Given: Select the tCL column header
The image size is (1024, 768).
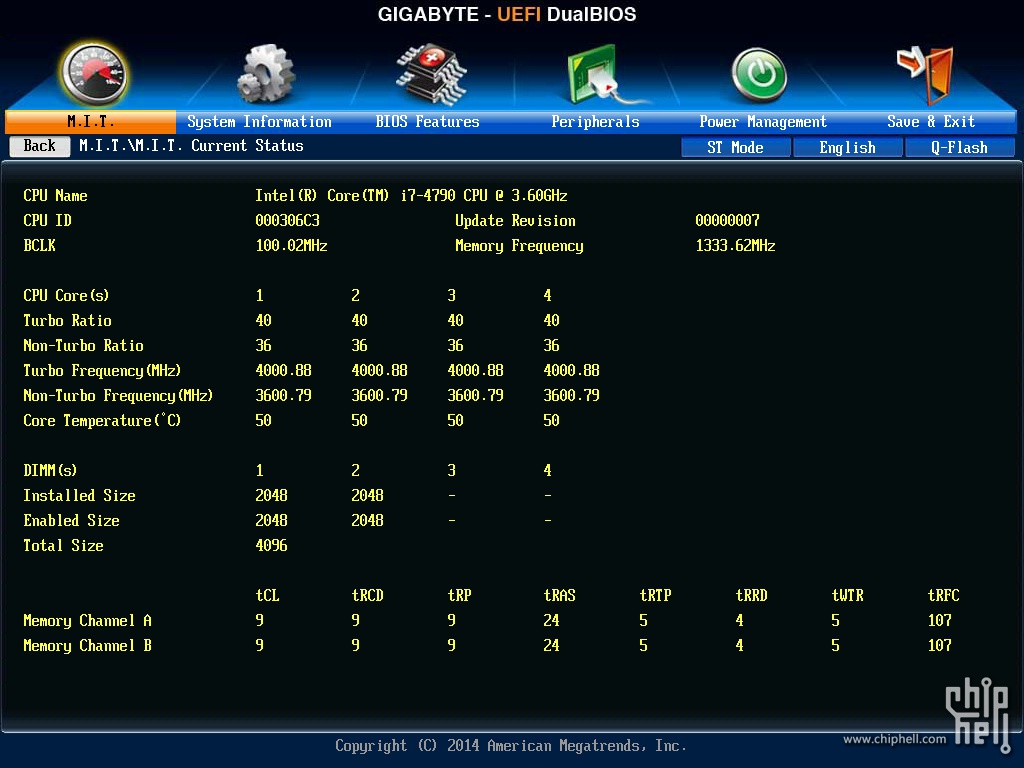Looking at the screenshot, I should (267, 596).
